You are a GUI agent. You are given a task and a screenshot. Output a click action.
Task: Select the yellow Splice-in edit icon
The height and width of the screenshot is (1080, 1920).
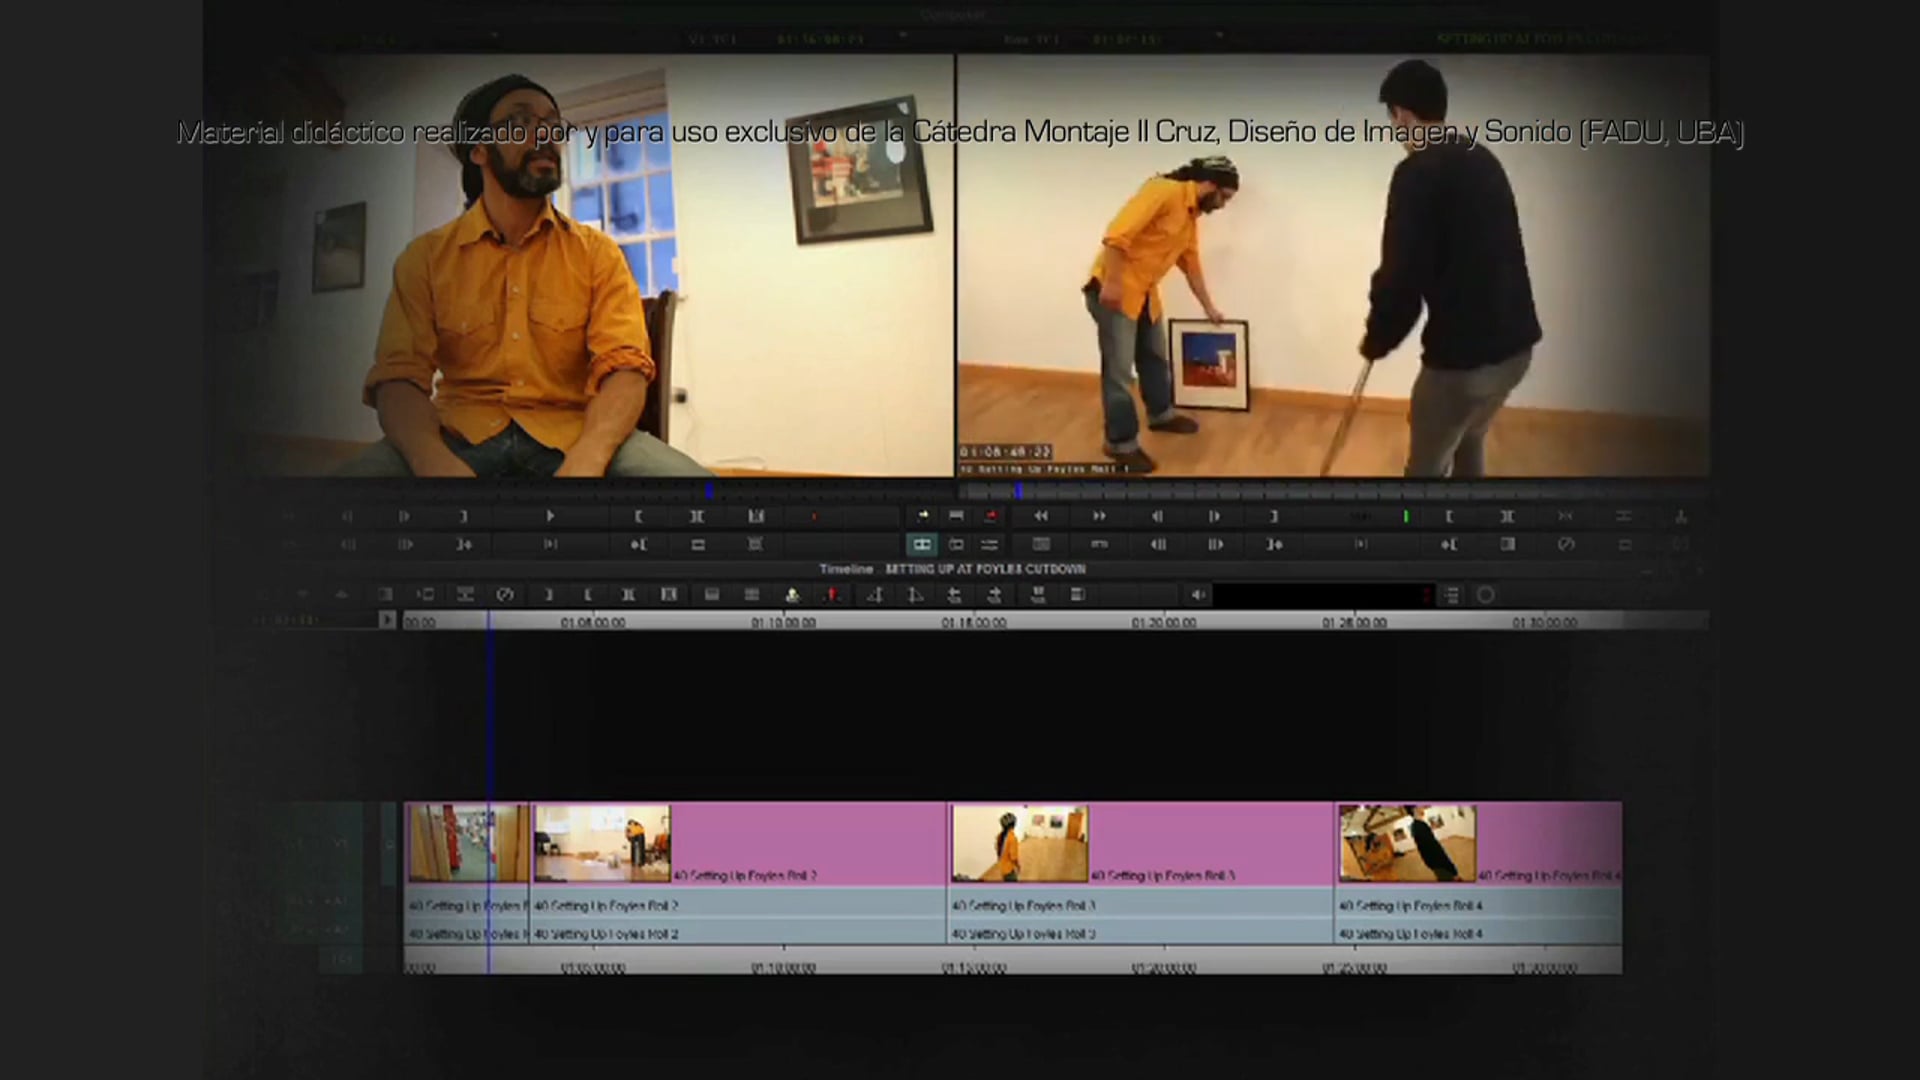pos(922,516)
